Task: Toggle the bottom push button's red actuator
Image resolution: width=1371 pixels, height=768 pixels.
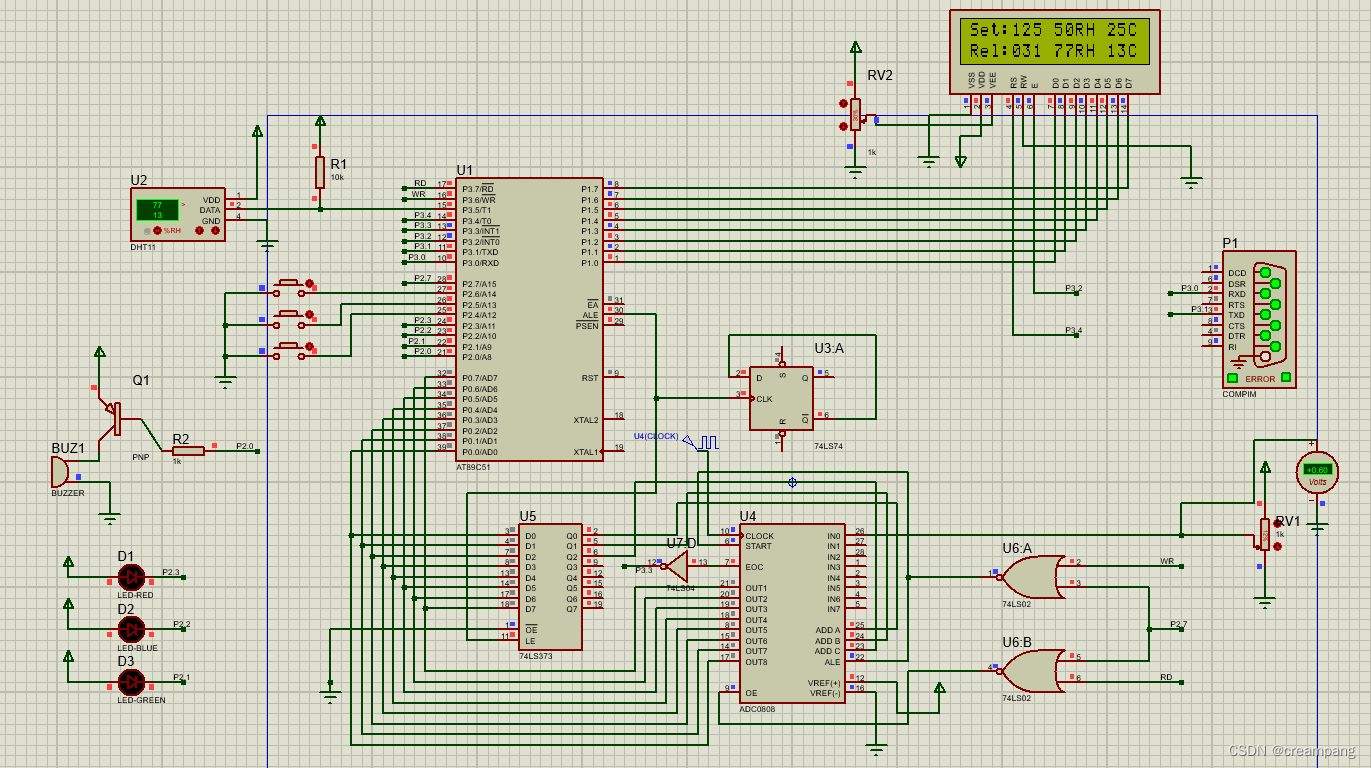Action: point(309,347)
